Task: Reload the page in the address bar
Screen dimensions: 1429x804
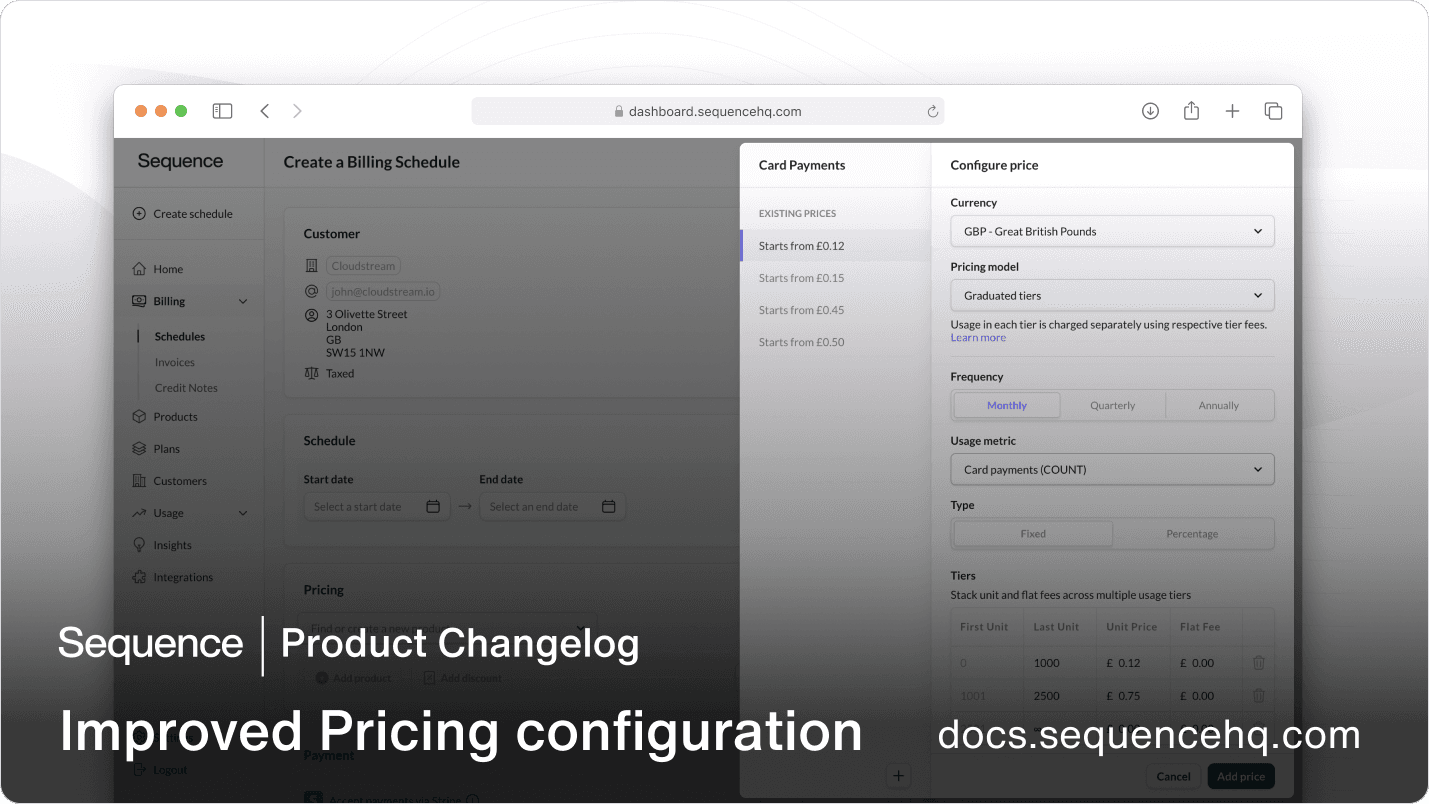Action: coord(932,112)
